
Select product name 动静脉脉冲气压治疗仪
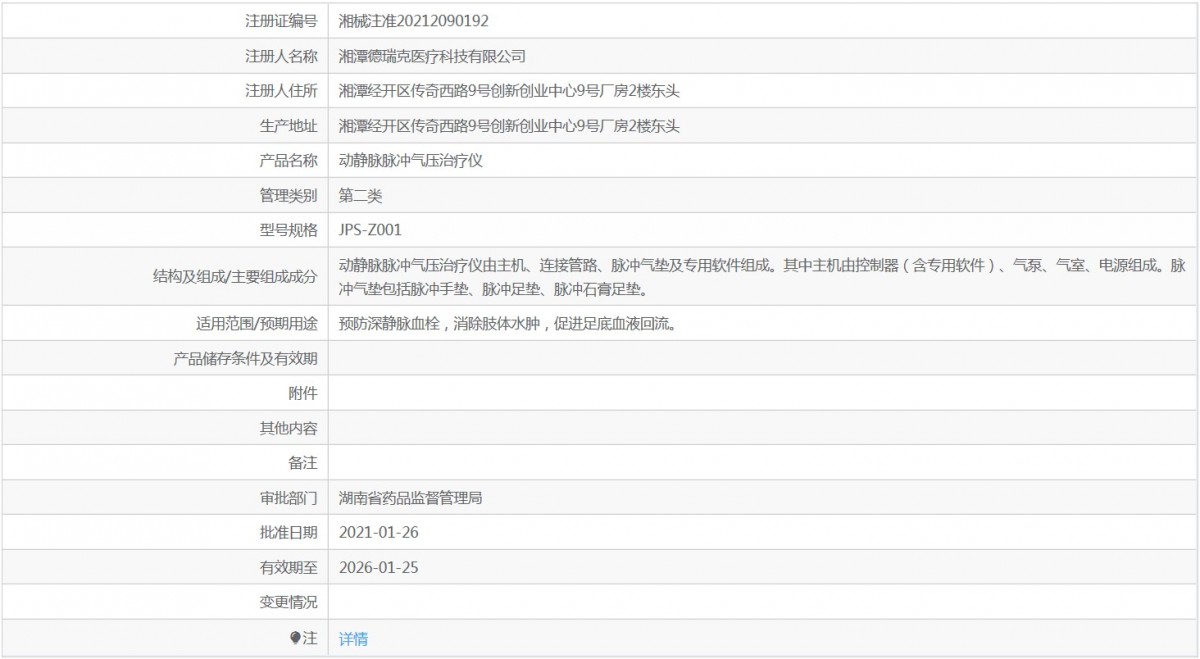click(x=411, y=160)
